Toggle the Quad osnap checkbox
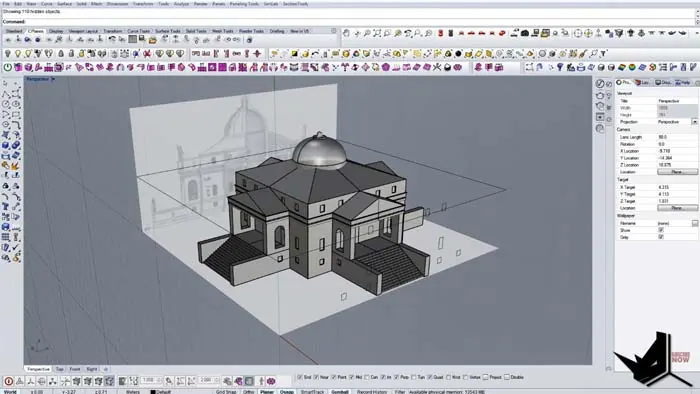Viewport: 700px width, 394px height. pyautogui.click(x=429, y=377)
